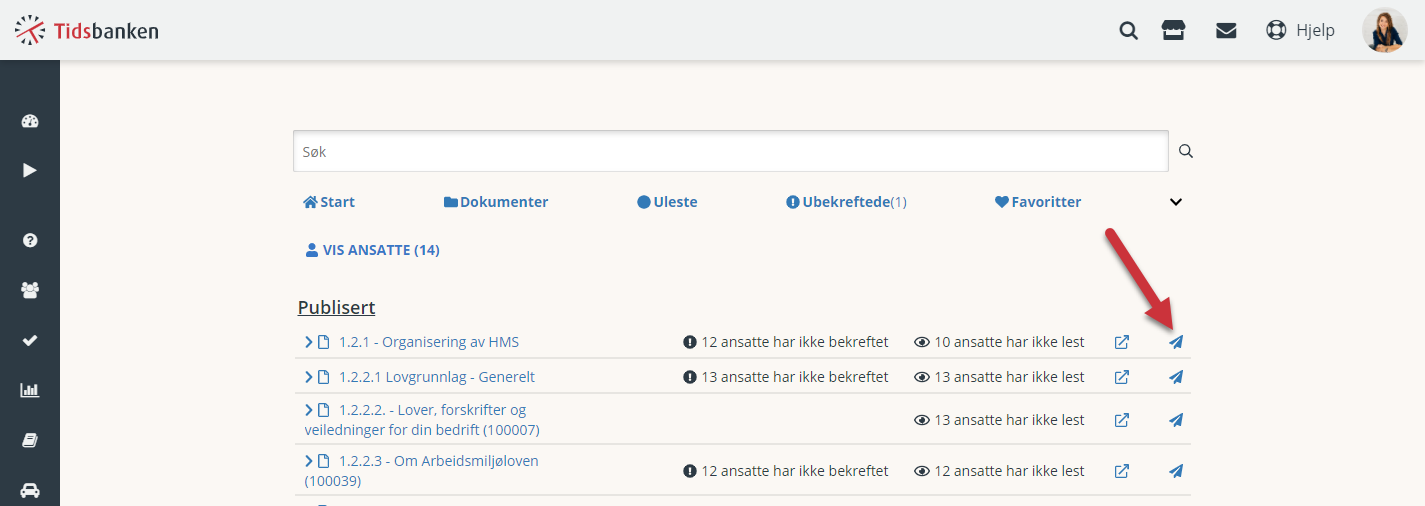This screenshot has height=506, width=1425.
Task: Switch to the Dokumenter tab
Action: pos(496,202)
